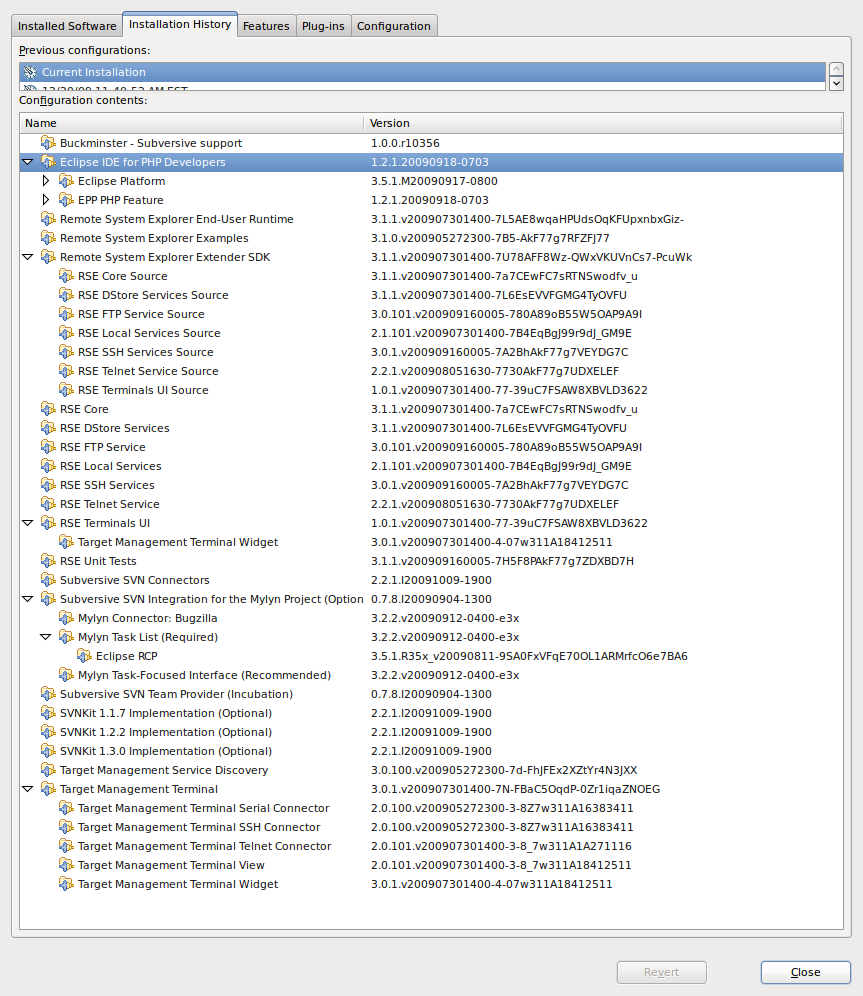Click the Buckminster - Subversive support icon
863x996 pixels.
[x=48, y=143]
